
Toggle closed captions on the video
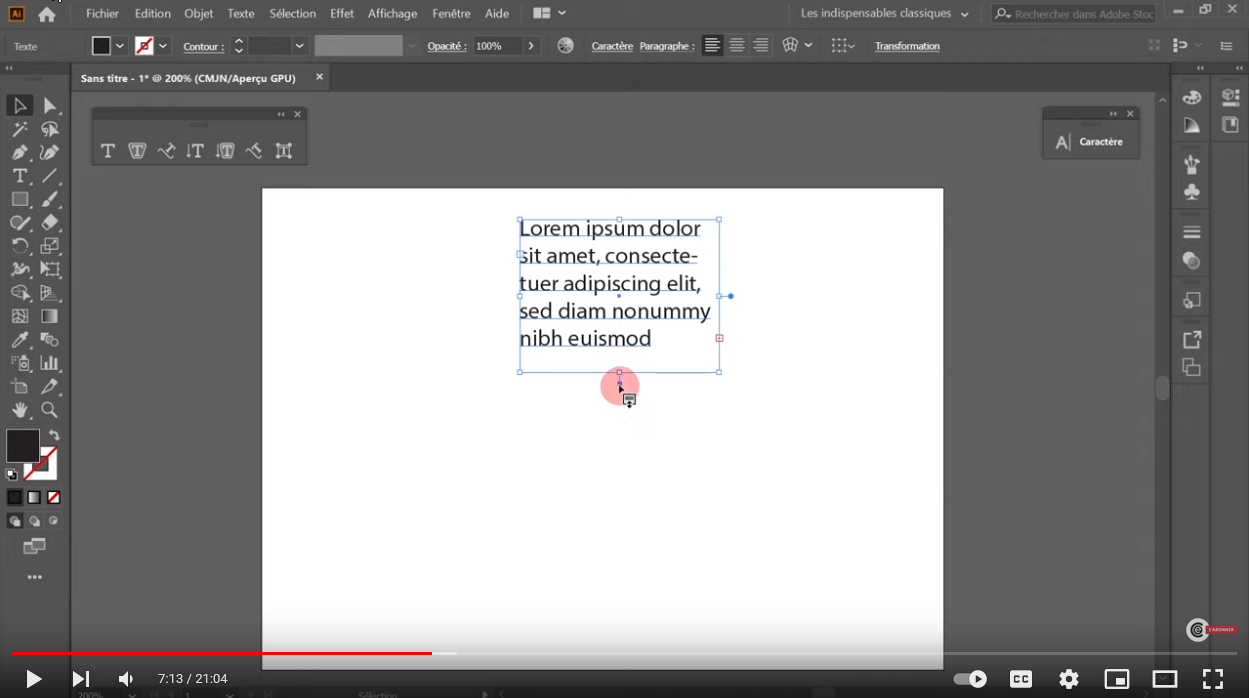tap(1020, 679)
